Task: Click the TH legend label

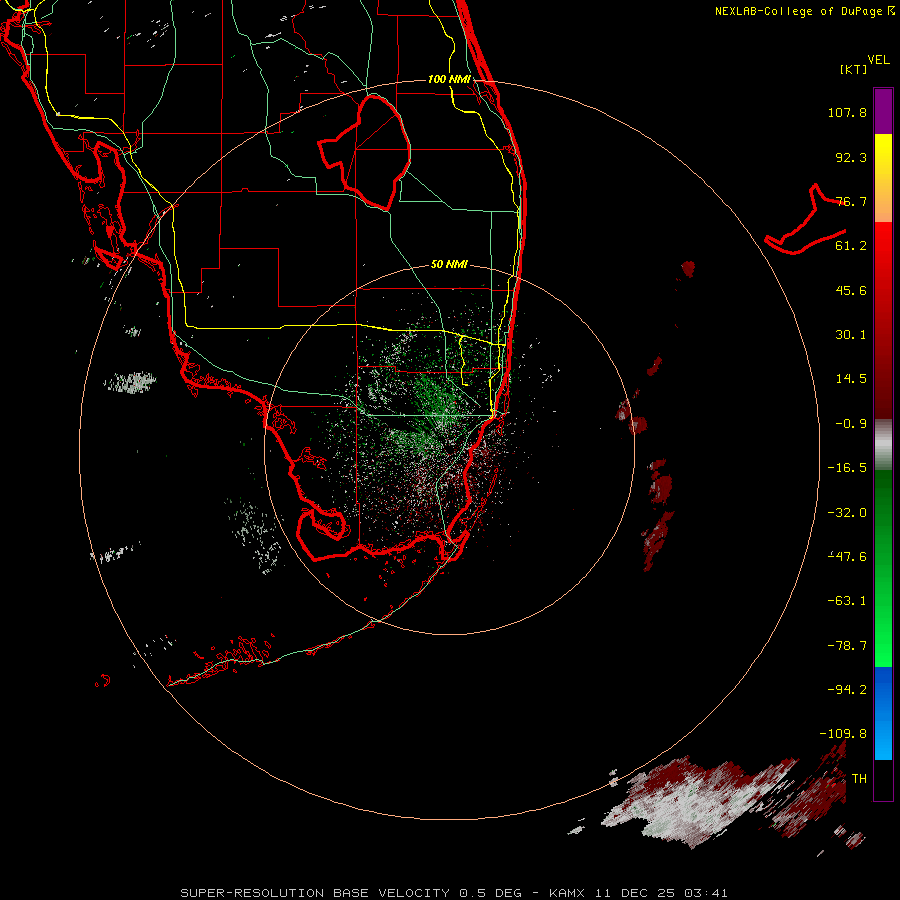Action: [x=859, y=779]
